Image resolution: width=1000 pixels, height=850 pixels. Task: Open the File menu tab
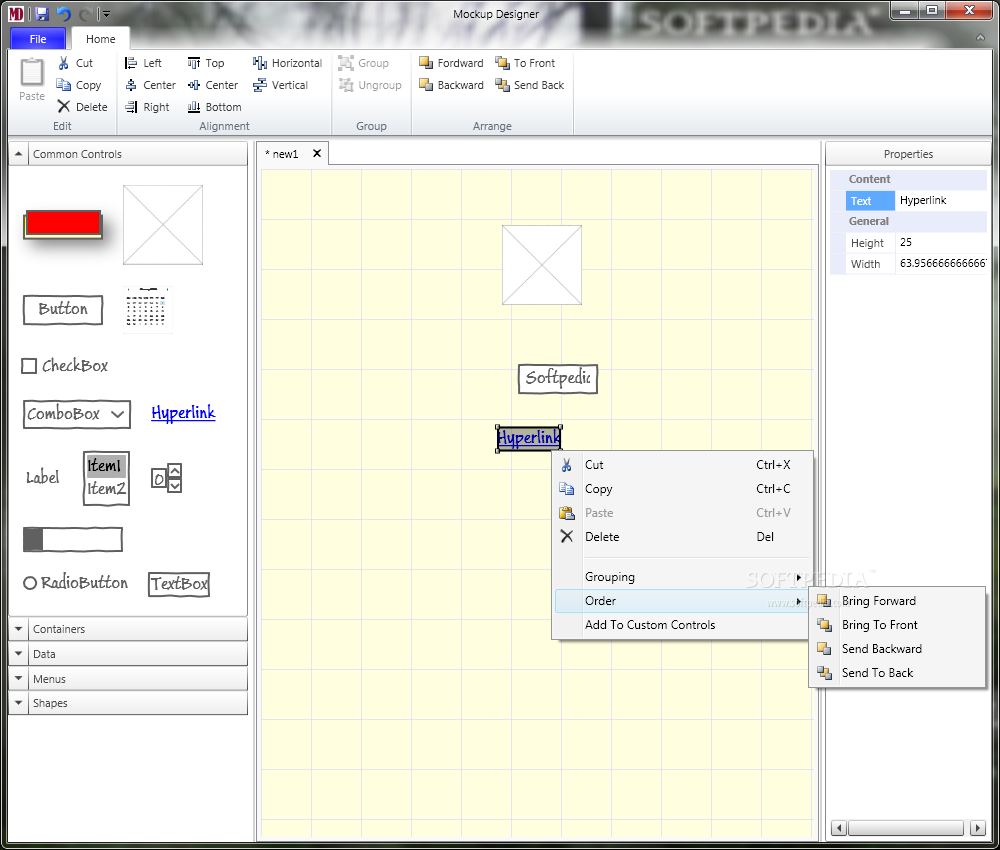pyautogui.click(x=38, y=39)
